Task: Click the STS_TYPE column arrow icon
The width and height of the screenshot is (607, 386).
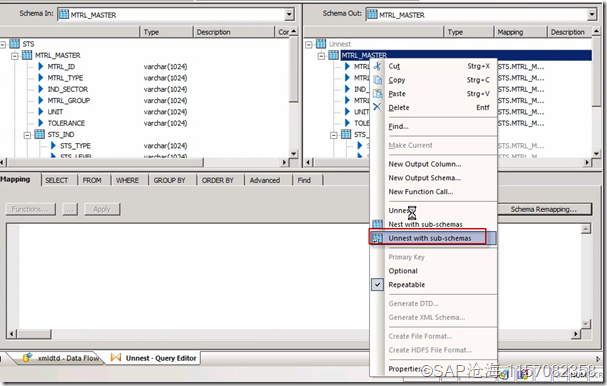Action: pyautogui.click(x=53, y=146)
